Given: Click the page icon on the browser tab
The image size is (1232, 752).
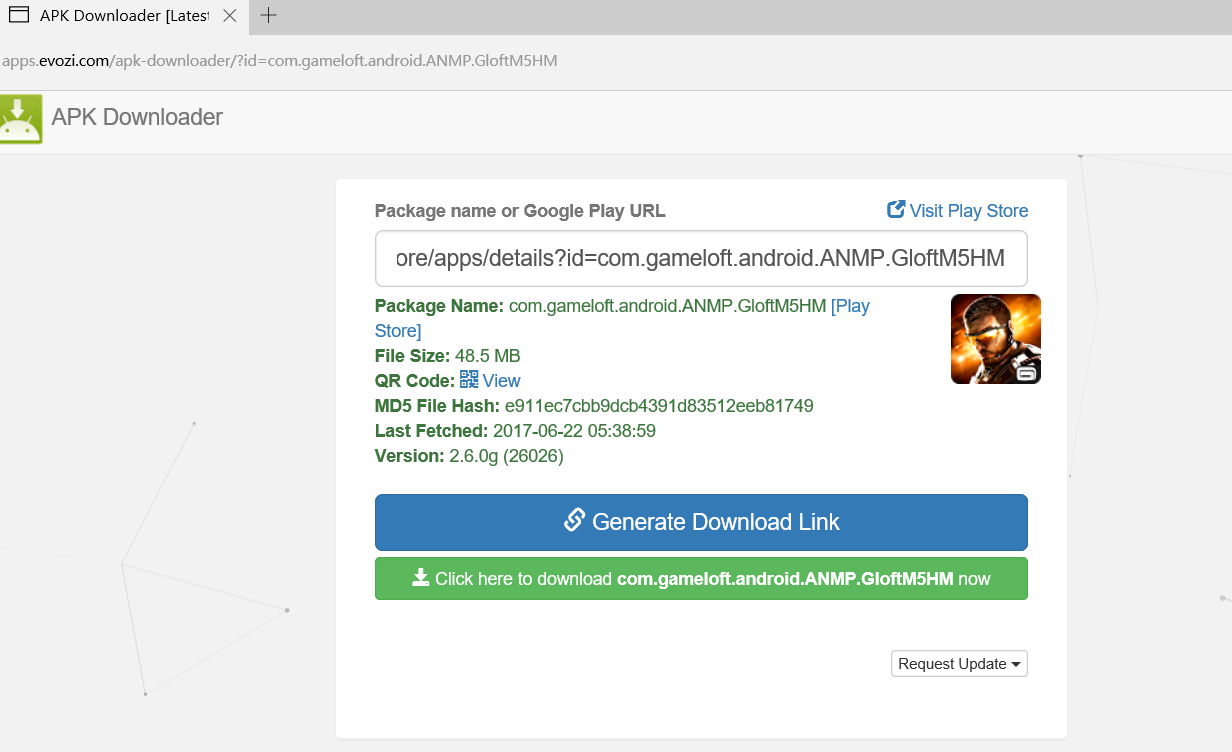Looking at the screenshot, I should [18, 16].
